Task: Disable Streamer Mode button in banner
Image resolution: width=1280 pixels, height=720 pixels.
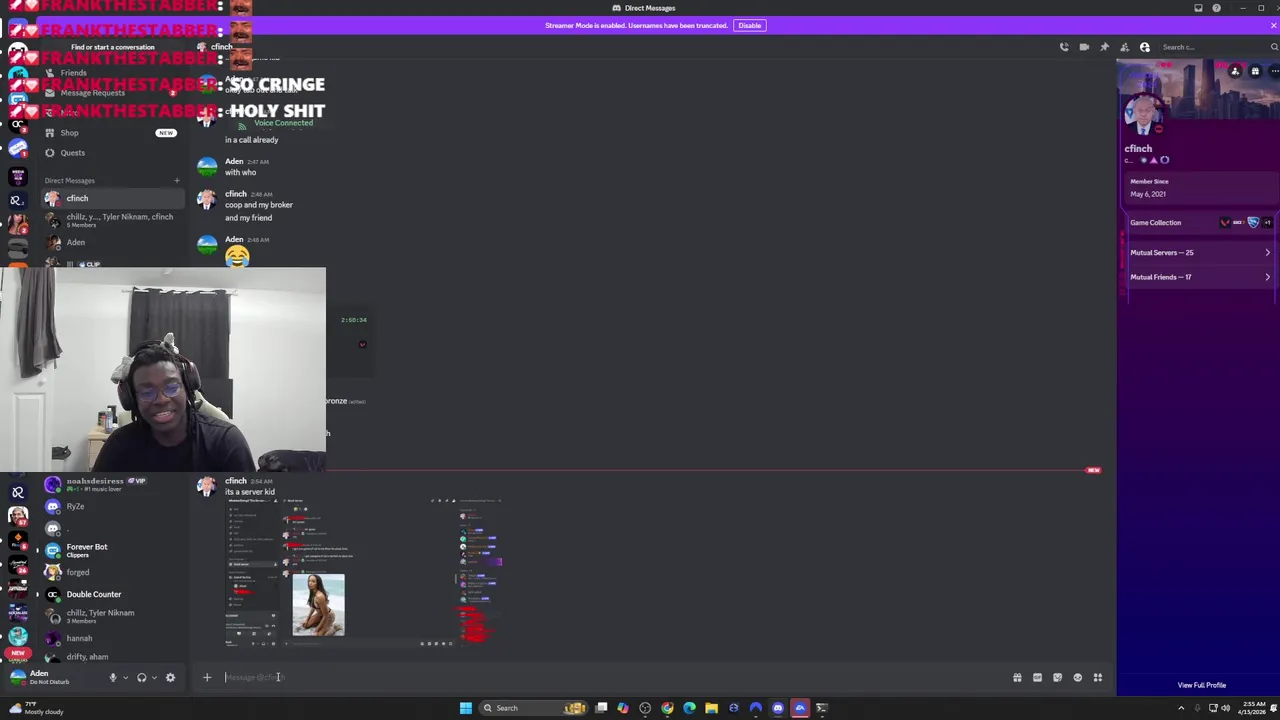Action: pos(750,25)
